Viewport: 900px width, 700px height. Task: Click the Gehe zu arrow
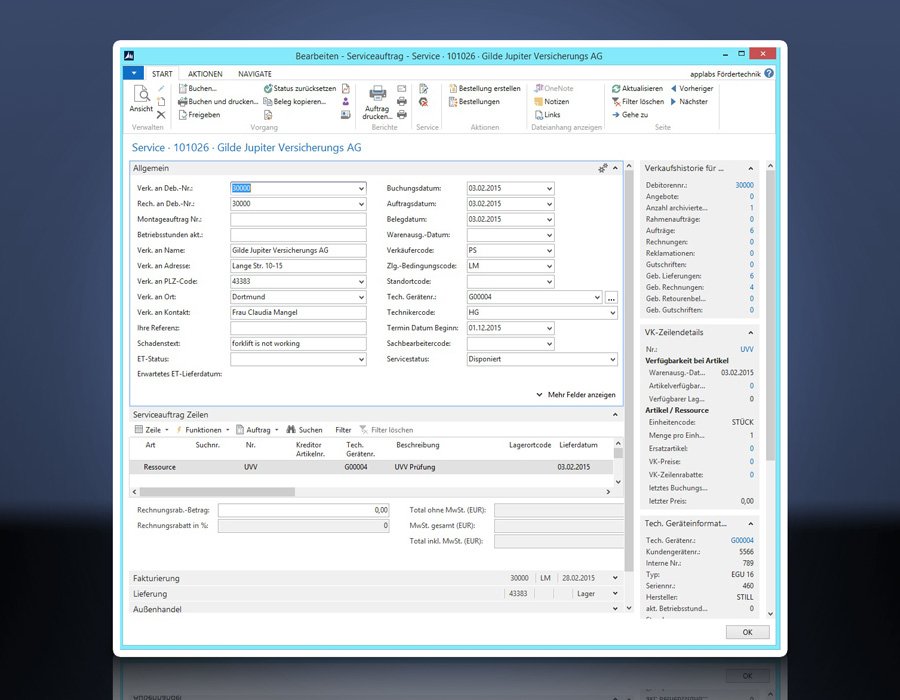tap(616, 115)
